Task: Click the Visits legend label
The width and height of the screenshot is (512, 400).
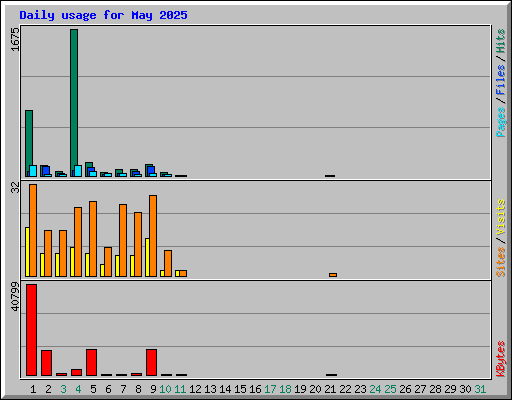Action: pos(500,218)
